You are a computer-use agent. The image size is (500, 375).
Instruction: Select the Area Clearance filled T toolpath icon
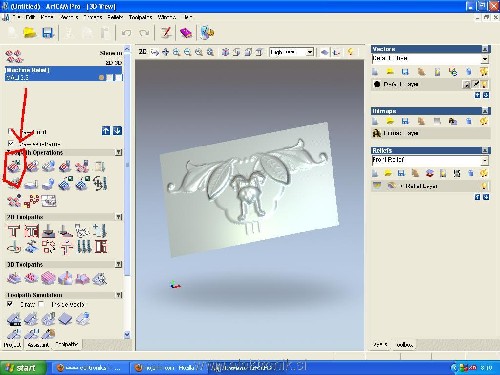click(32, 231)
